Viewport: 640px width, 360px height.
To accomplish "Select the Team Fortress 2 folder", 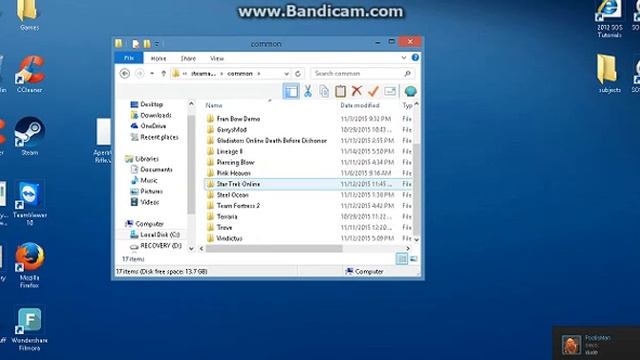I will click(238, 206).
